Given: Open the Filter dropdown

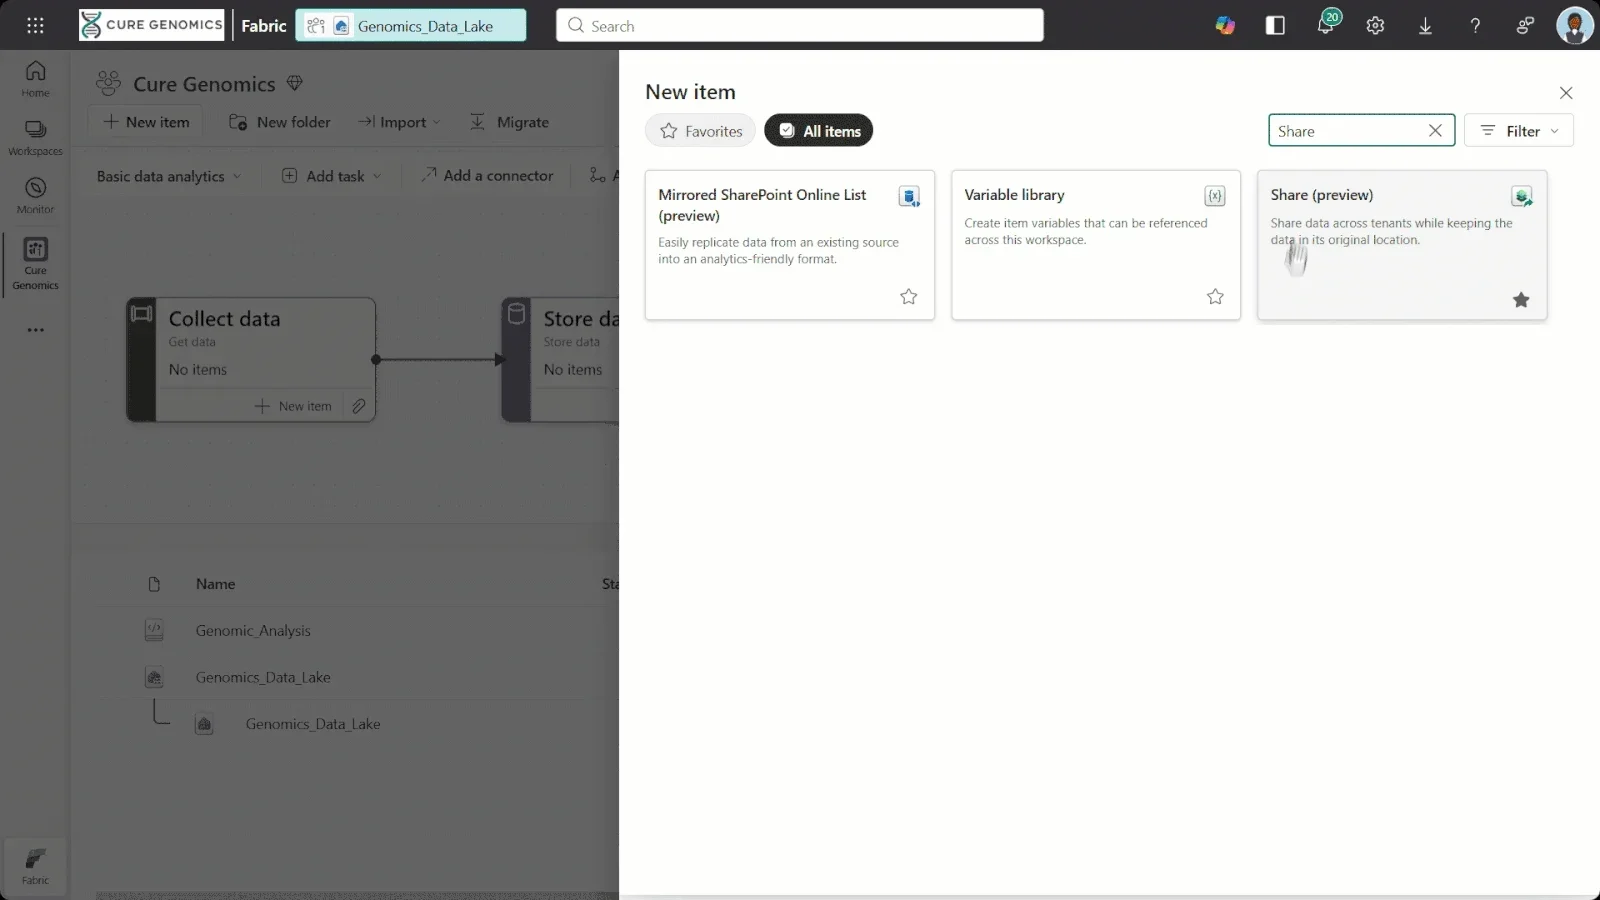Looking at the screenshot, I should (1518, 131).
